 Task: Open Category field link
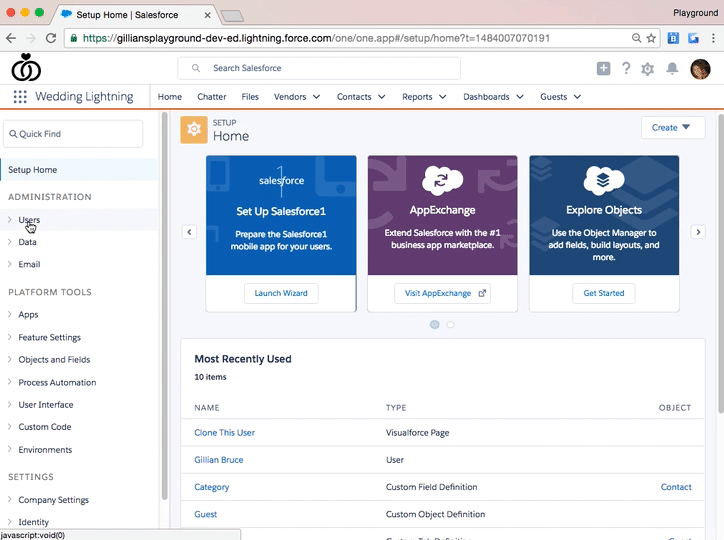(x=211, y=487)
